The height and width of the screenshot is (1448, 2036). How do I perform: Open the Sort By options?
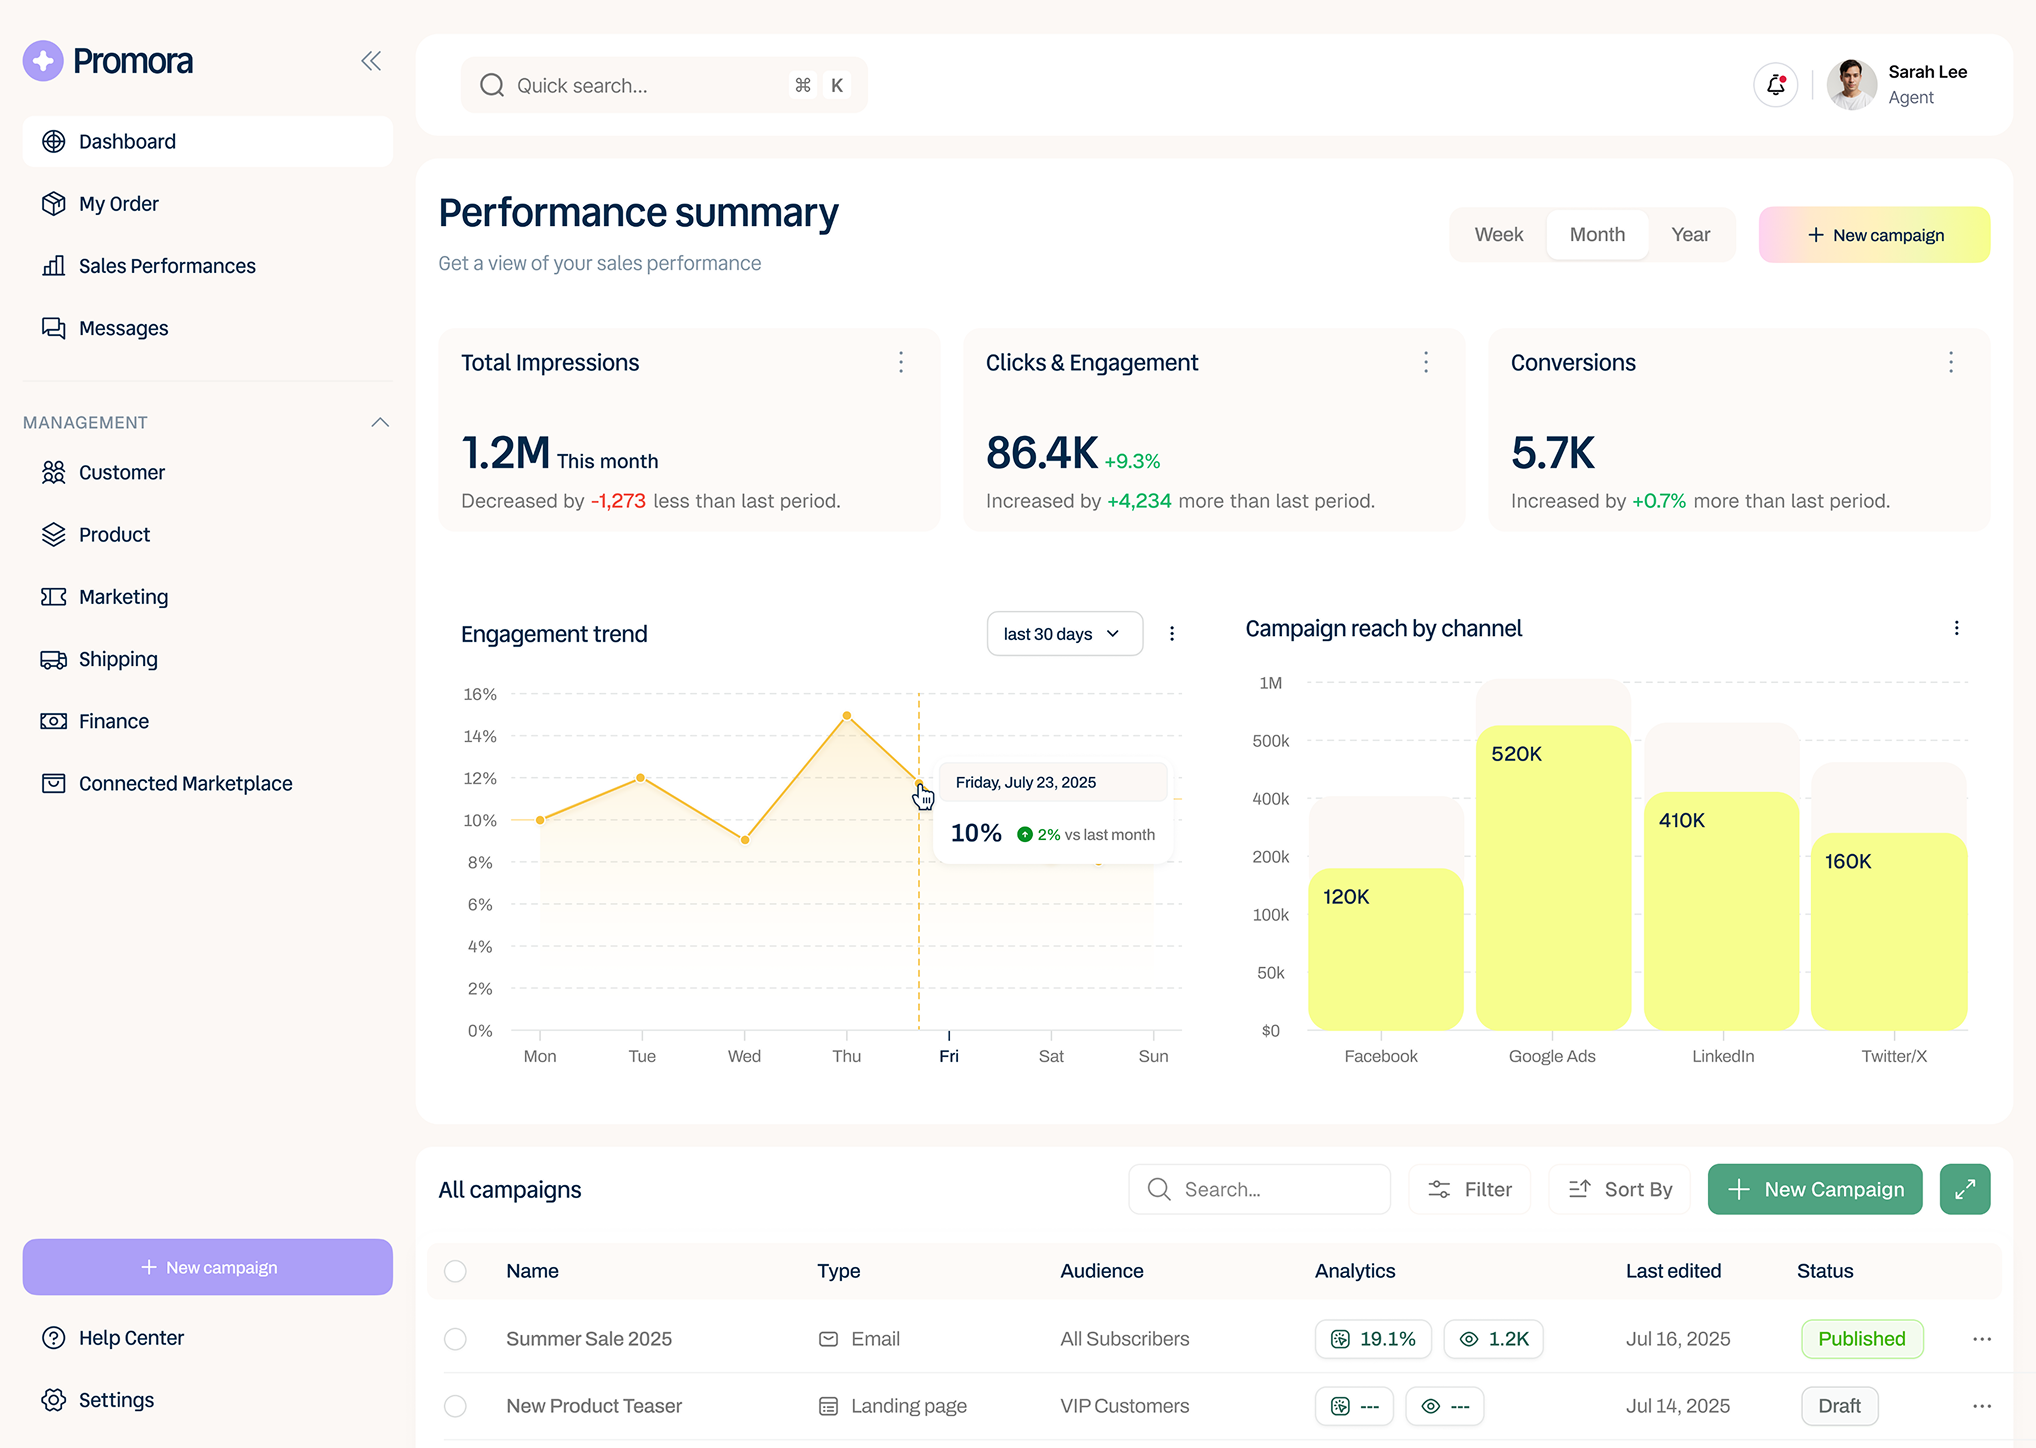click(1619, 1189)
